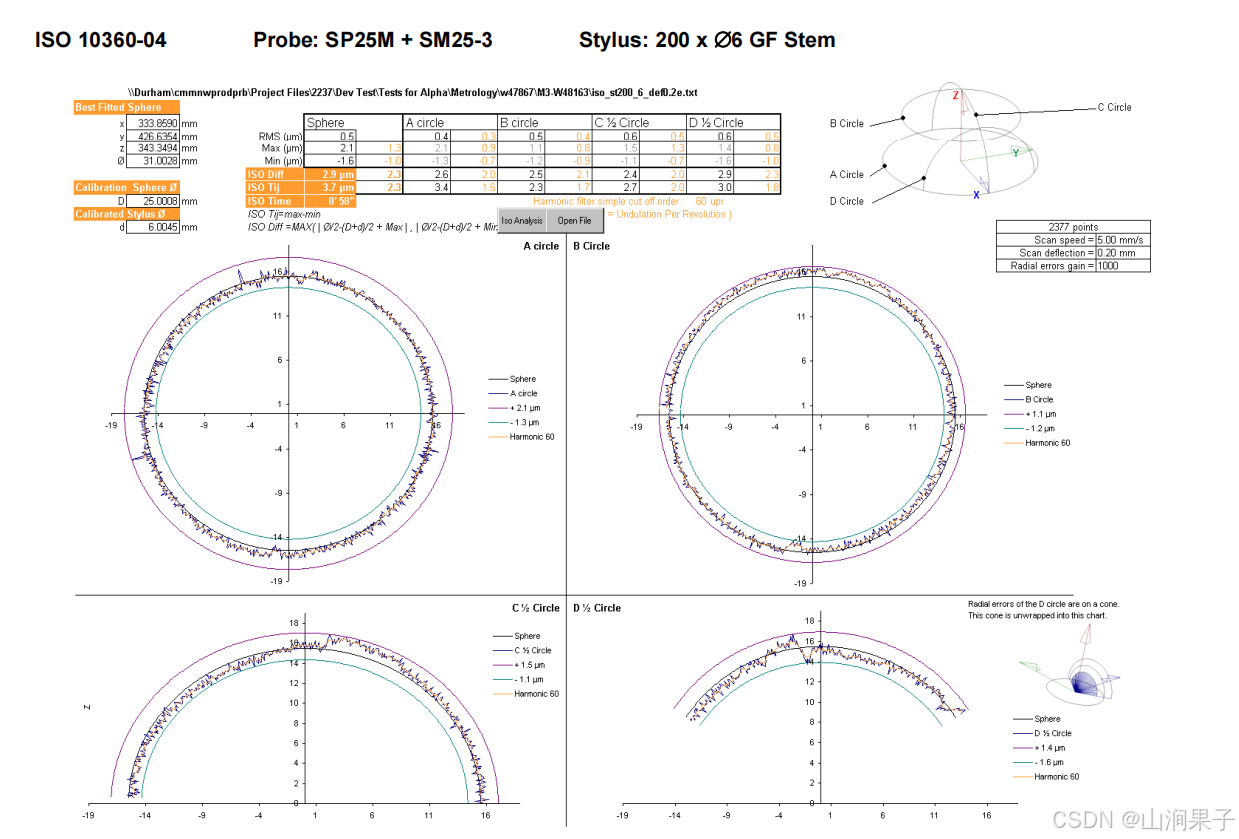
Task: Click the - 1.6 µm legend entry in D chart
Action: coord(1037,762)
